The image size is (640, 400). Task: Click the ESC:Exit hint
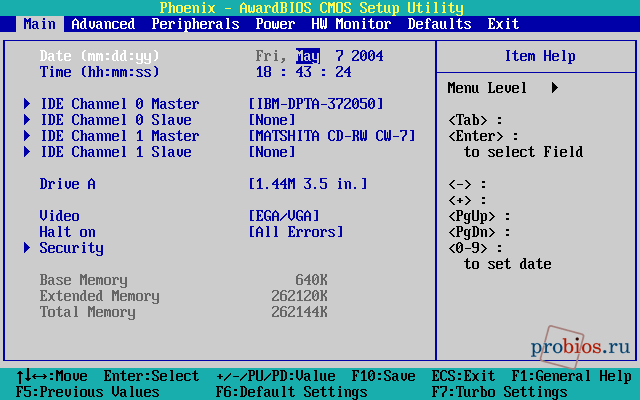click(x=463, y=376)
